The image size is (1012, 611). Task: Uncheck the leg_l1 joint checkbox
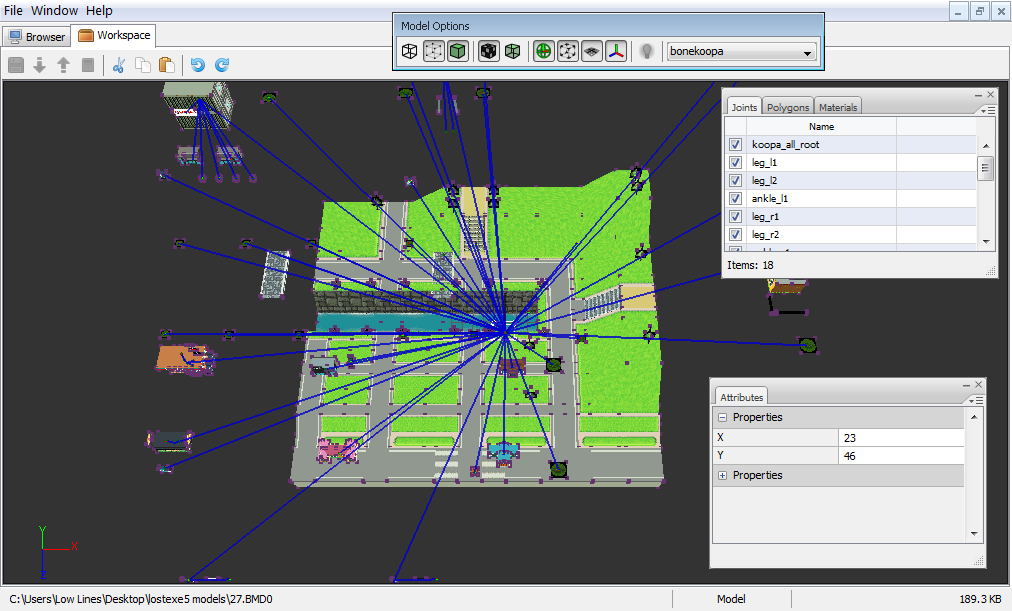pos(735,163)
